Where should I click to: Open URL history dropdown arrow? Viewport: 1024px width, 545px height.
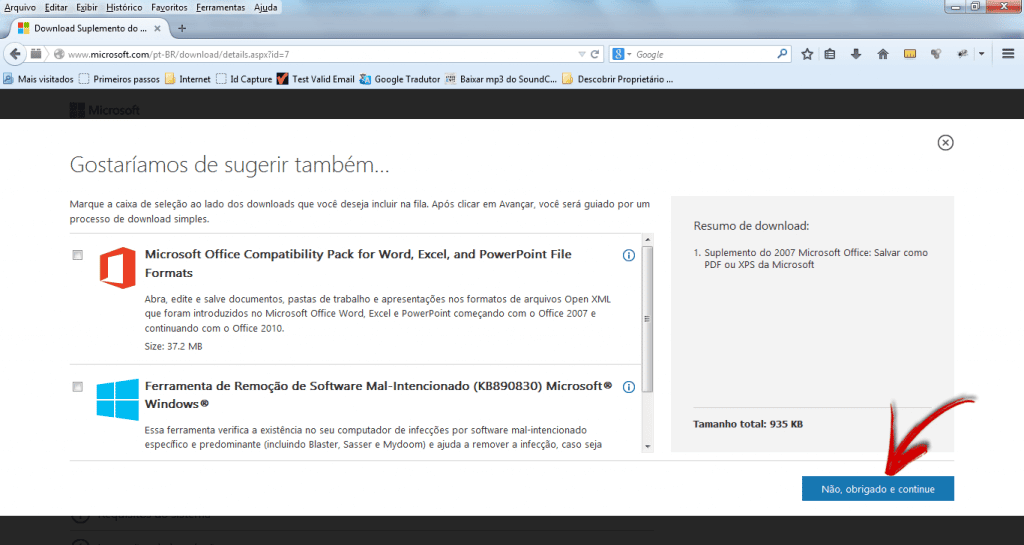(x=581, y=54)
